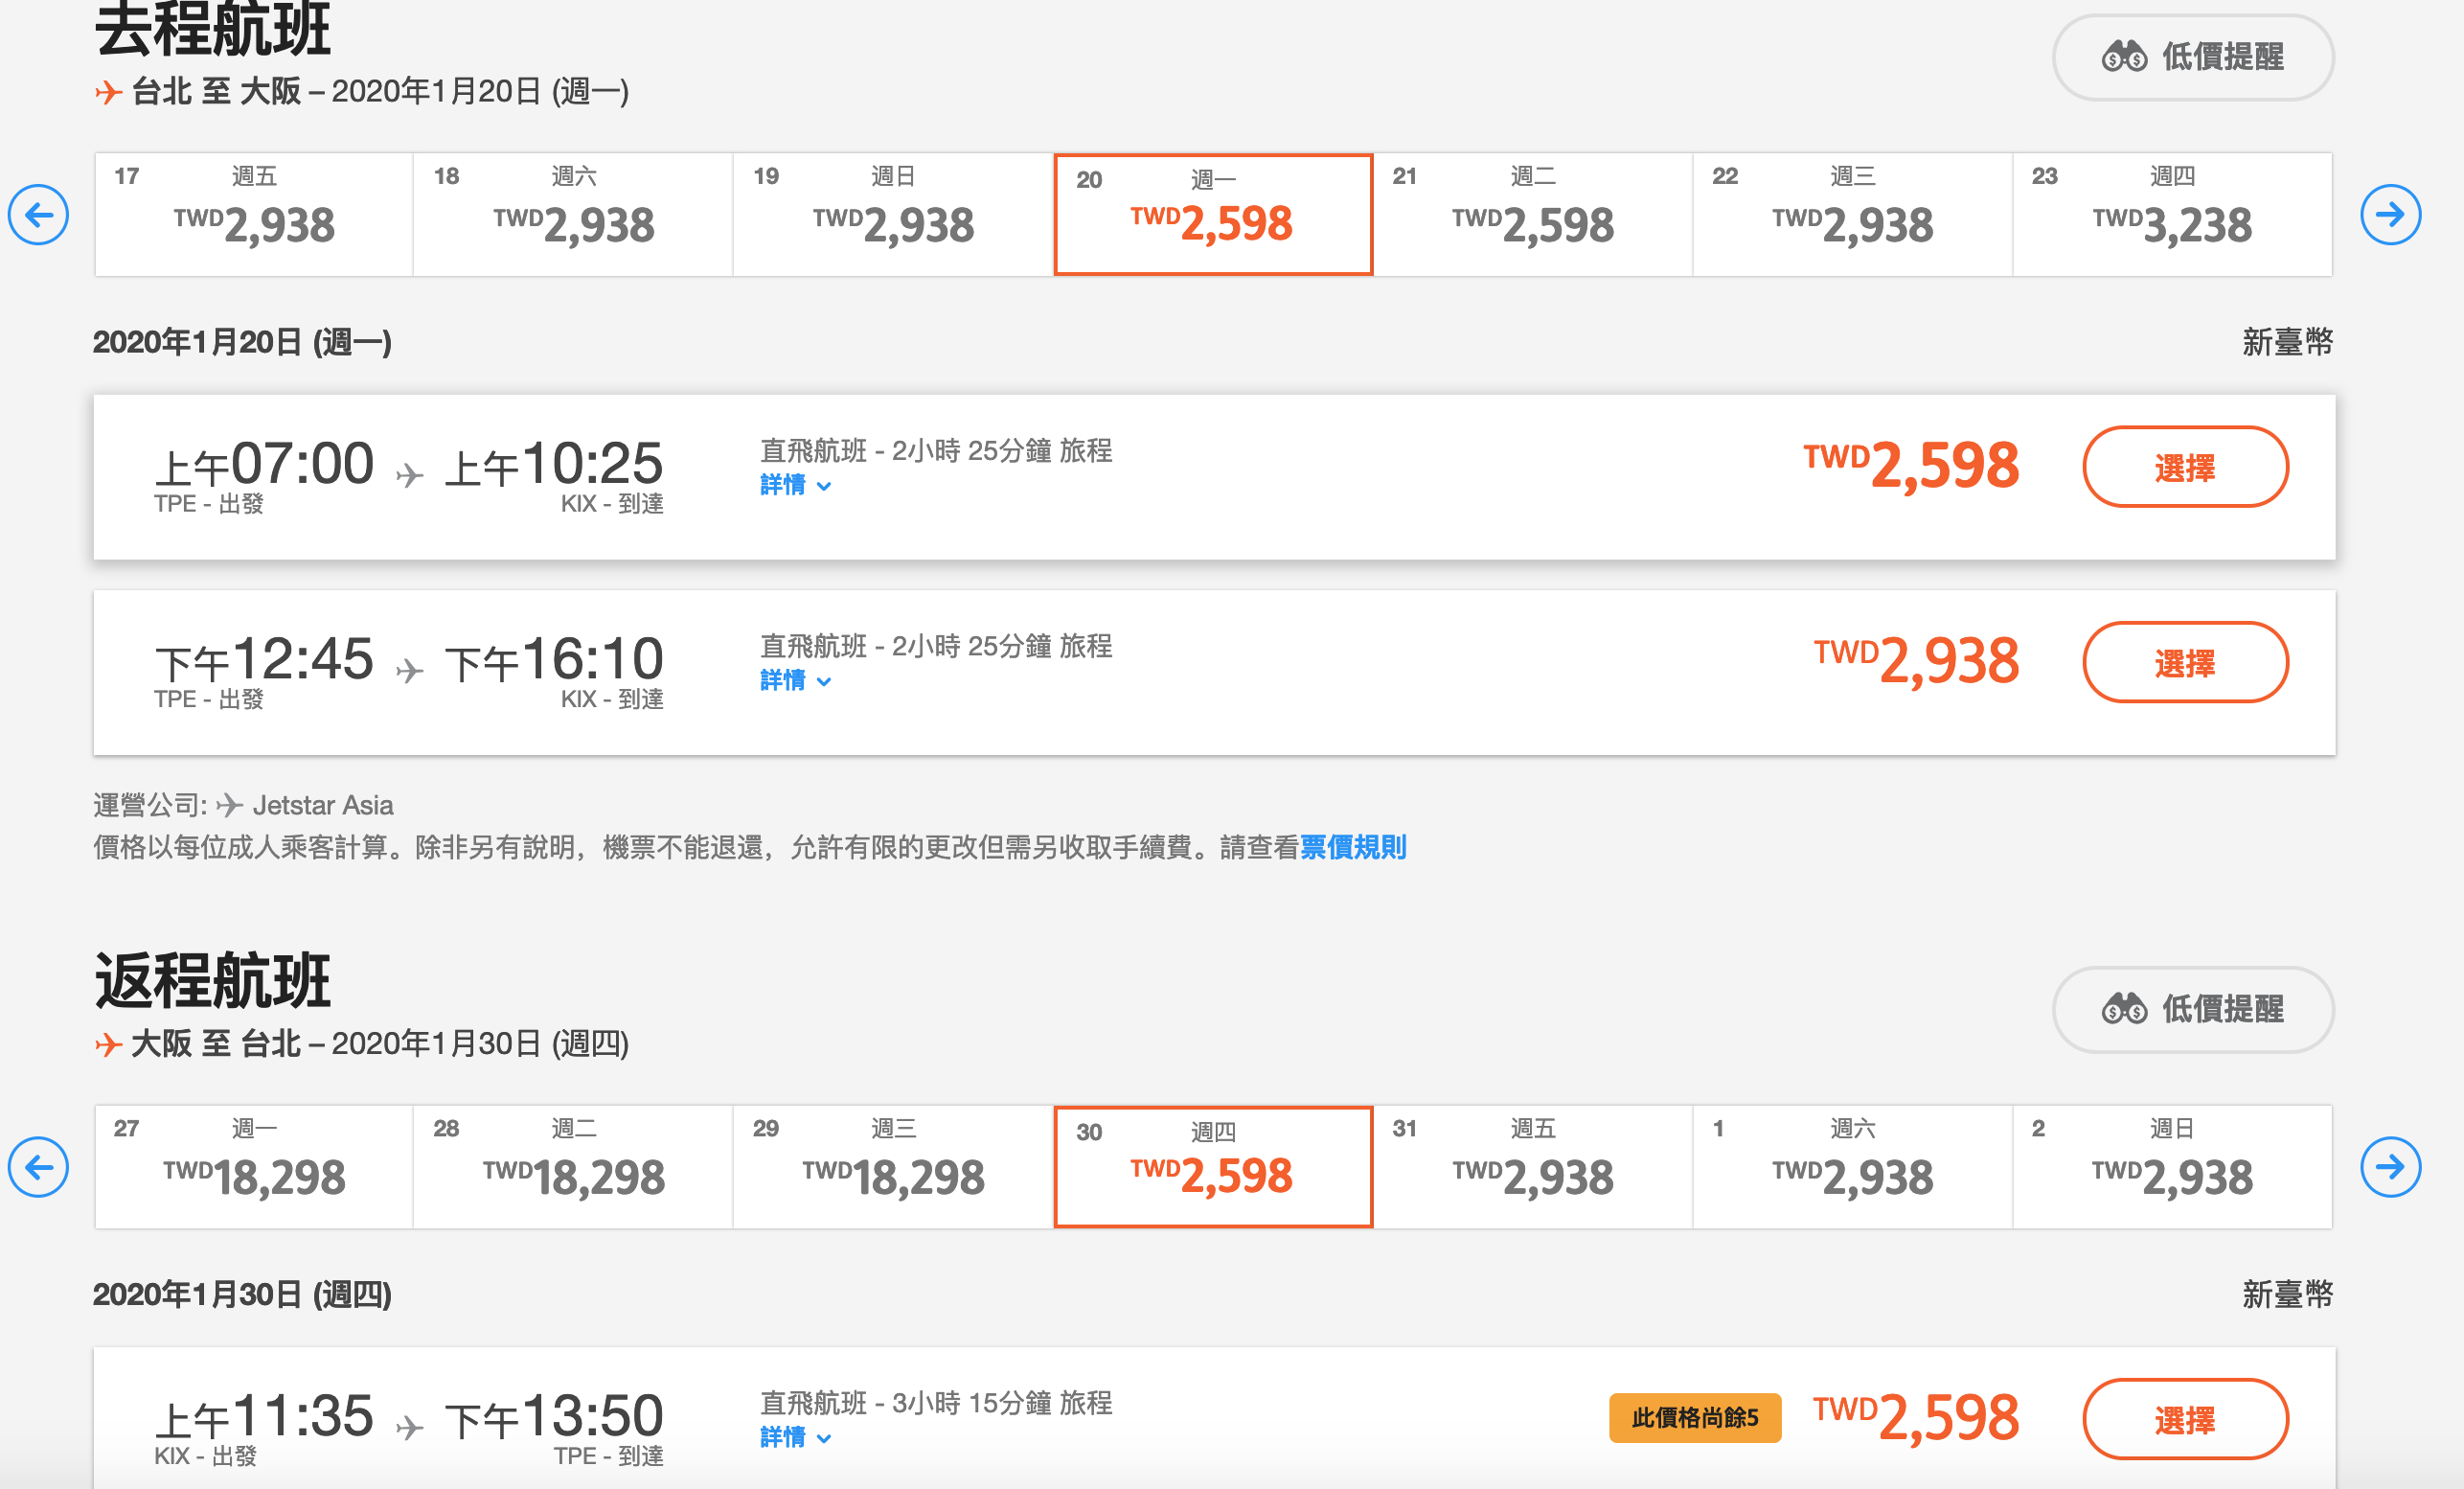2464x1489 pixels.
Task: Select the 07:00 flight for TWD2,598
Action: (x=2185, y=467)
